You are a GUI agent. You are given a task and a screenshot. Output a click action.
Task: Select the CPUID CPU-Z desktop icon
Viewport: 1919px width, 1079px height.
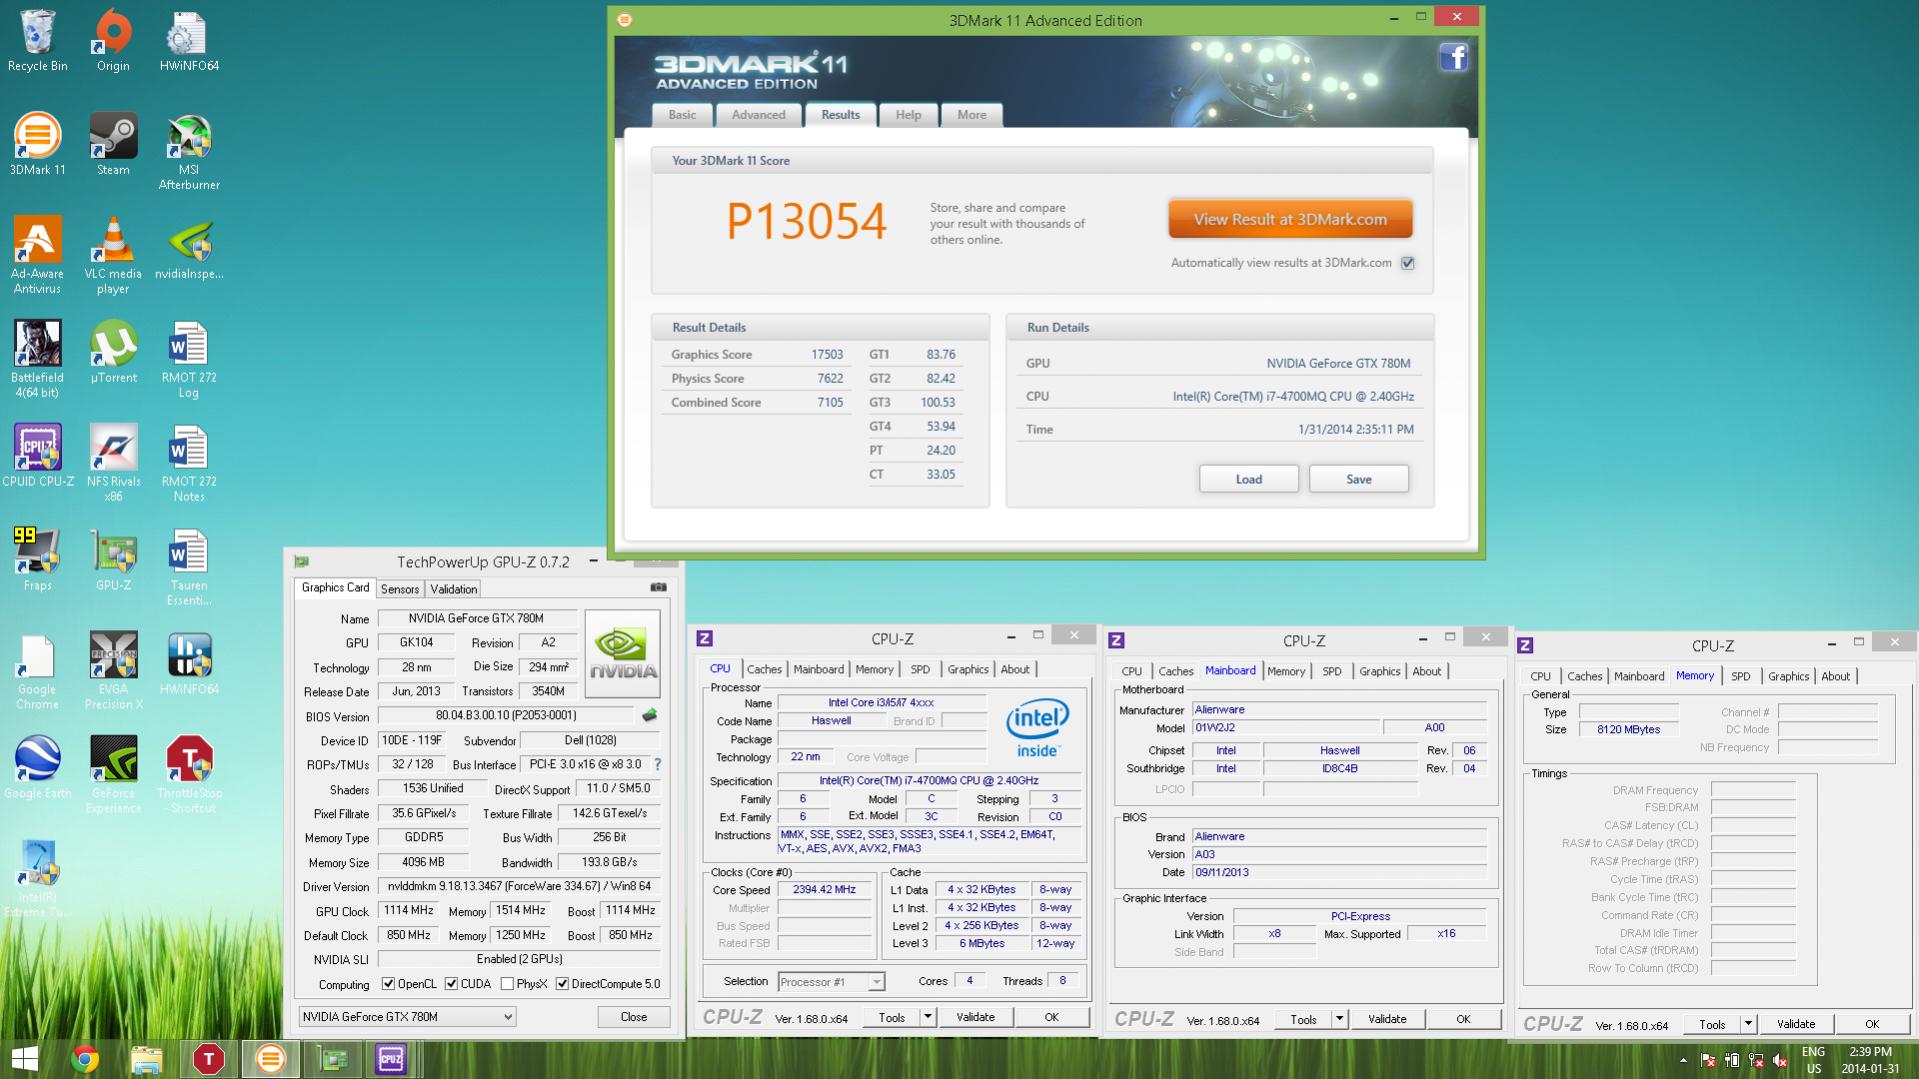38,457
